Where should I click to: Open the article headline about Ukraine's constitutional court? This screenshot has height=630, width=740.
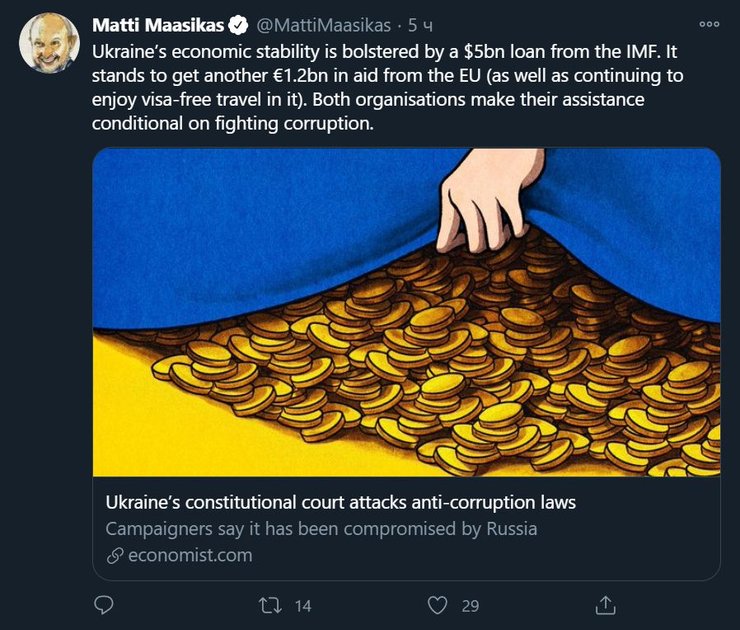click(x=339, y=502)
